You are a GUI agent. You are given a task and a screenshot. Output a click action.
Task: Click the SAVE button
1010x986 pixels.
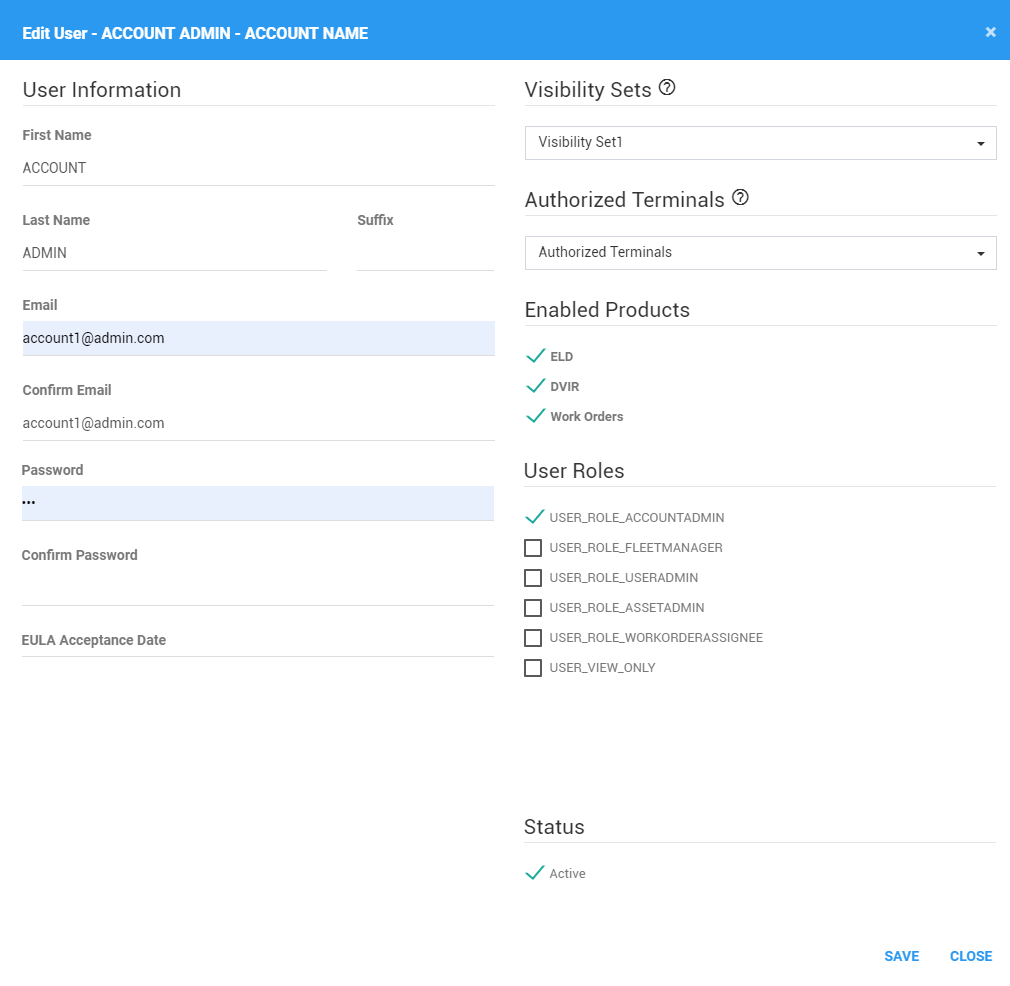[901, 956]
